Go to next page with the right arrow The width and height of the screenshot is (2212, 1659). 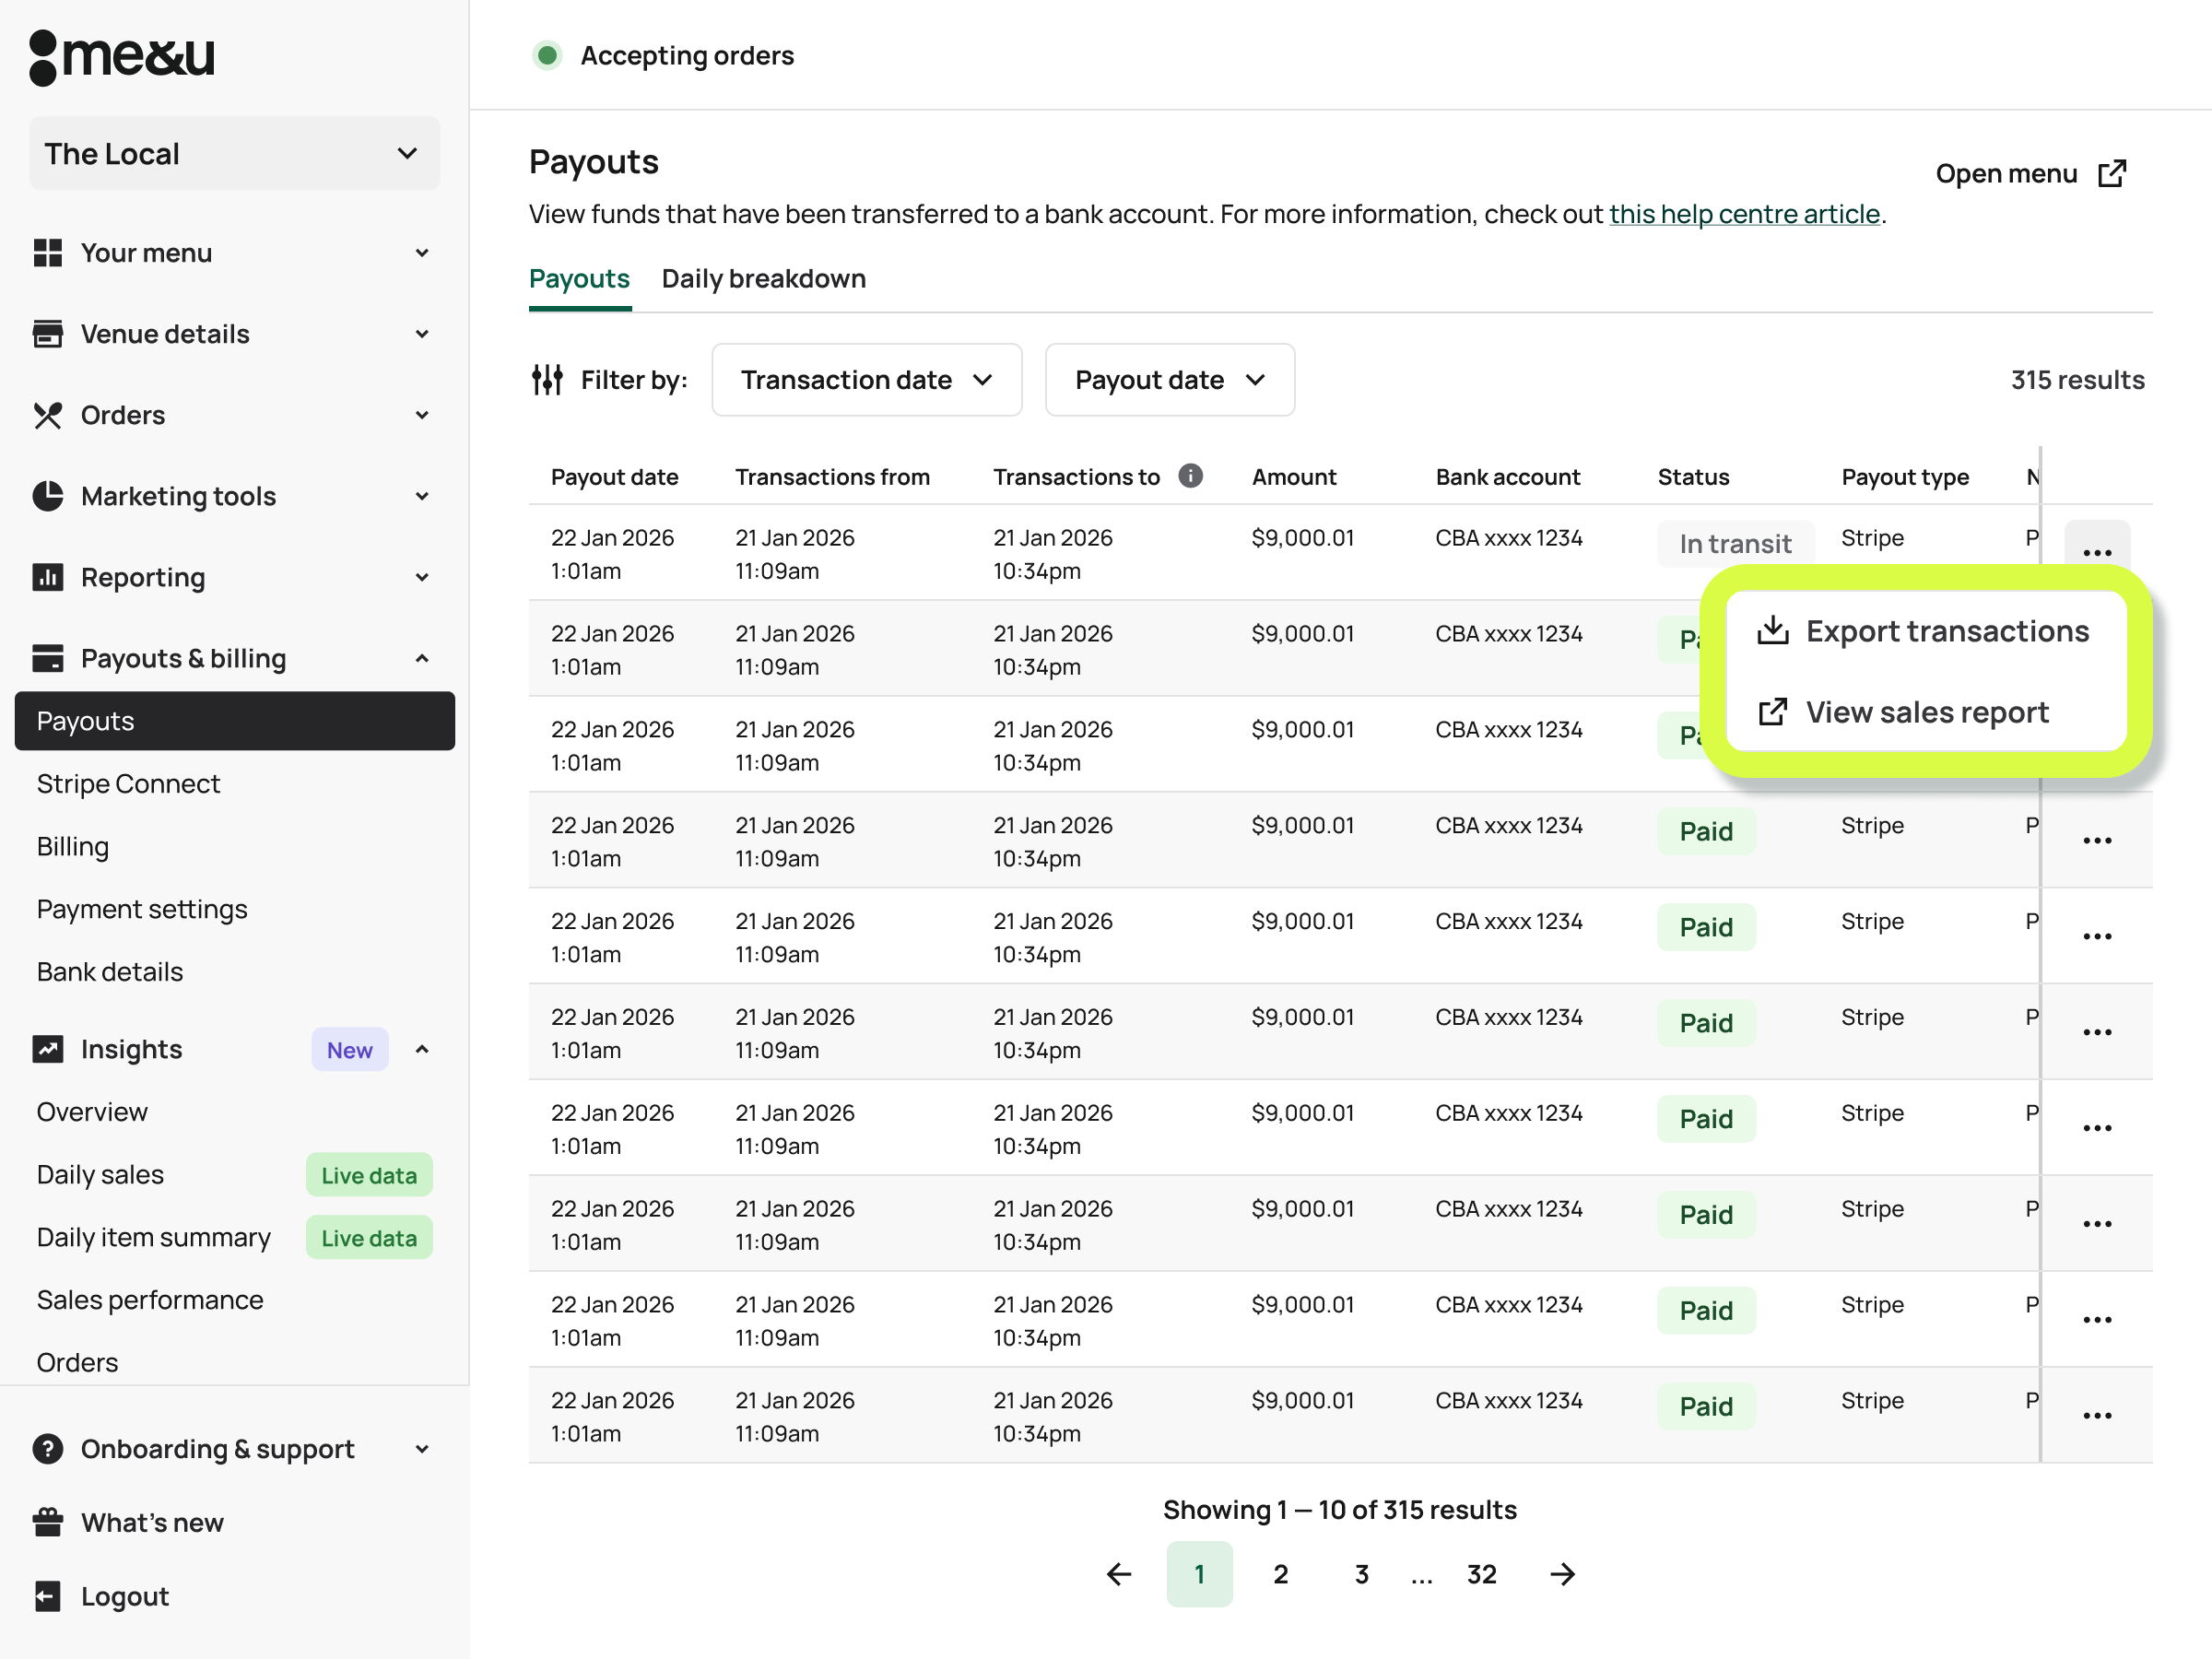coord(1563,1574)
